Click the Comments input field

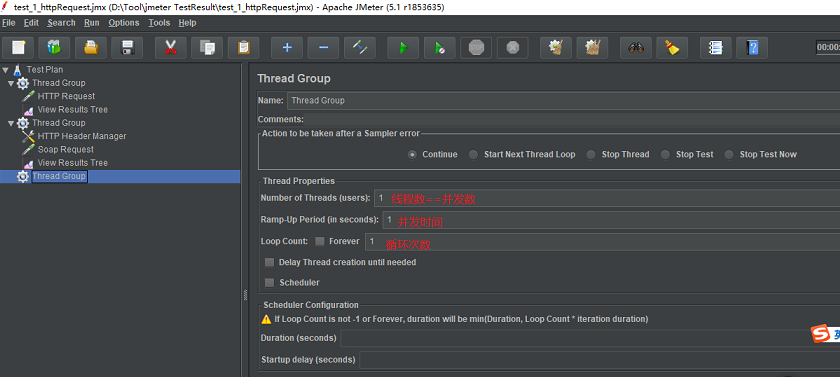(x=573, y=119)
